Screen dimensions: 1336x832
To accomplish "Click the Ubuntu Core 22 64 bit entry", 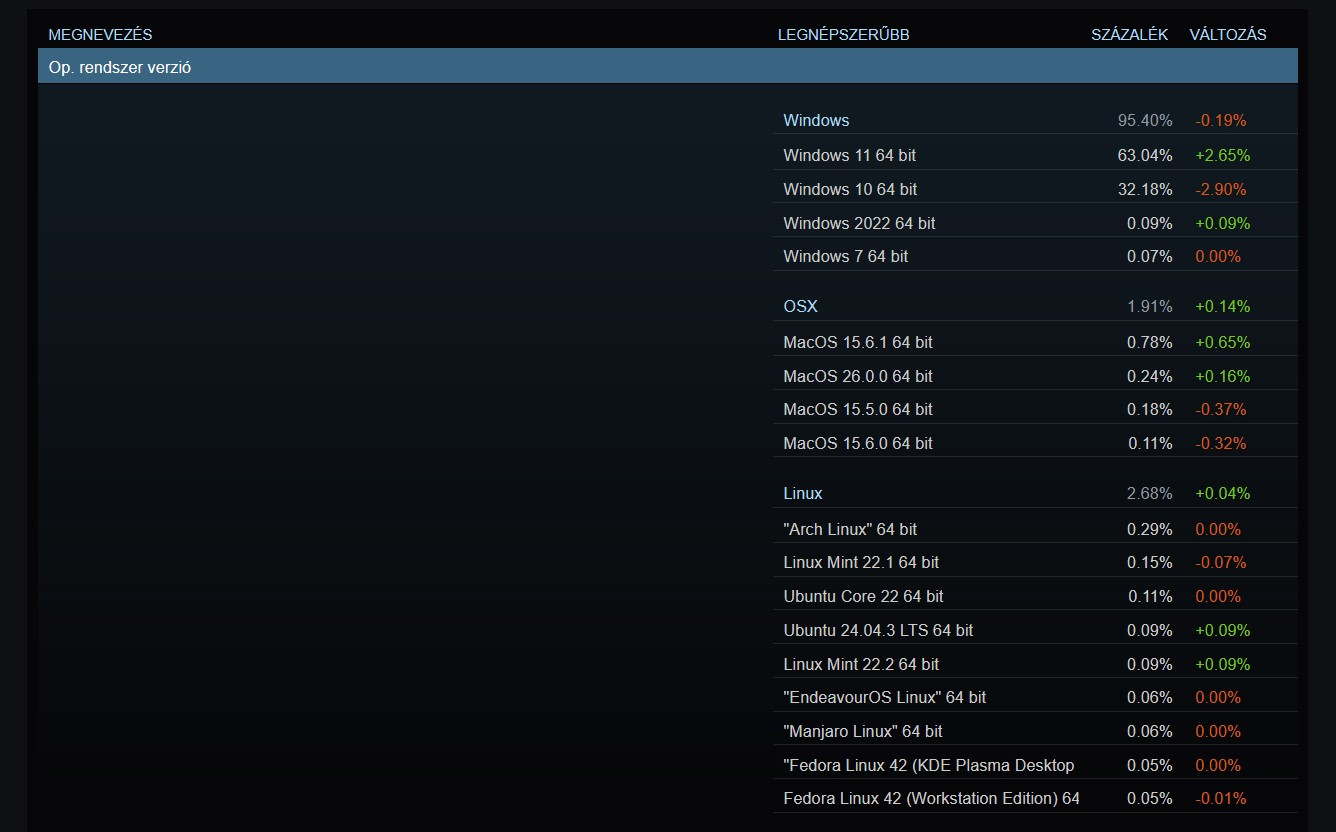I will (863, 596).
